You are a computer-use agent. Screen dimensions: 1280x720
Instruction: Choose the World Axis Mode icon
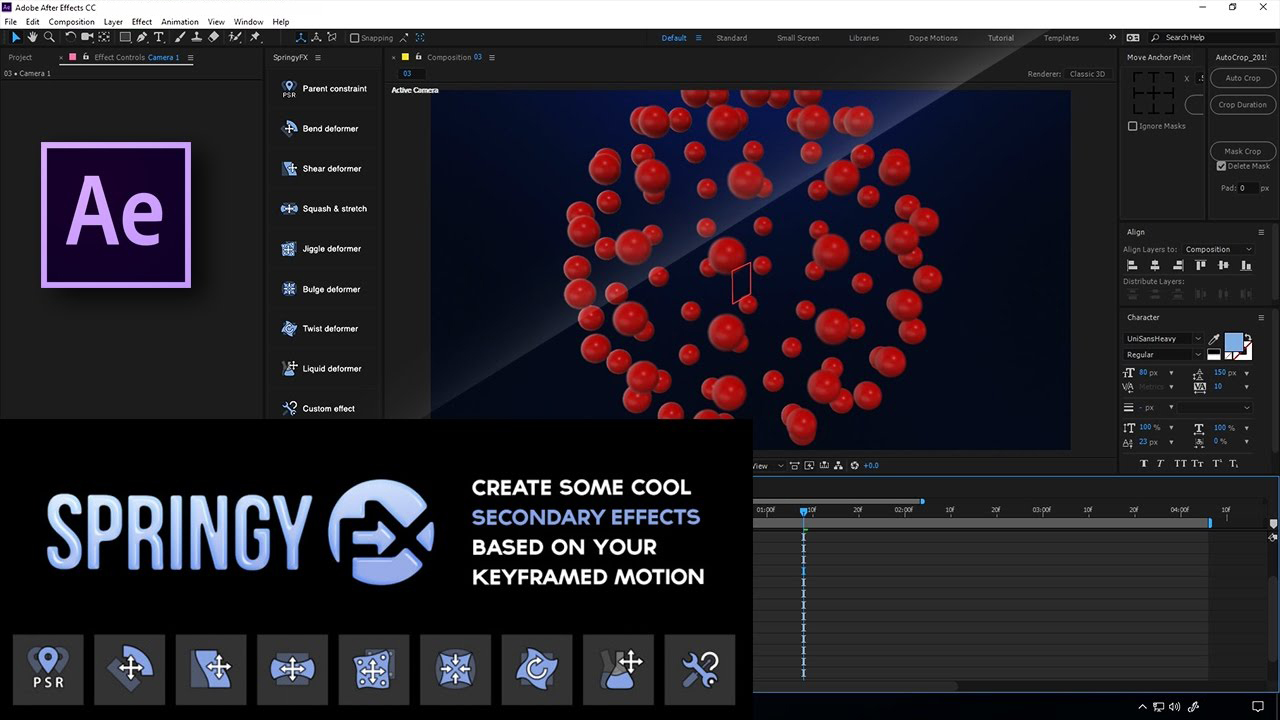(316, 37)
